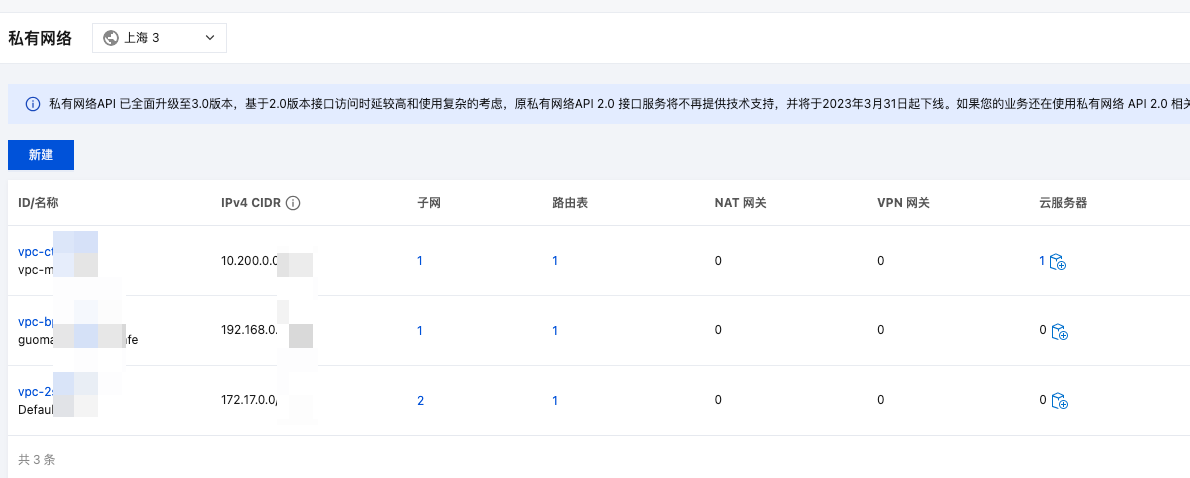Click the 共 3 条 total count text
1190x478 pixels.
click(x=36, y=460)
